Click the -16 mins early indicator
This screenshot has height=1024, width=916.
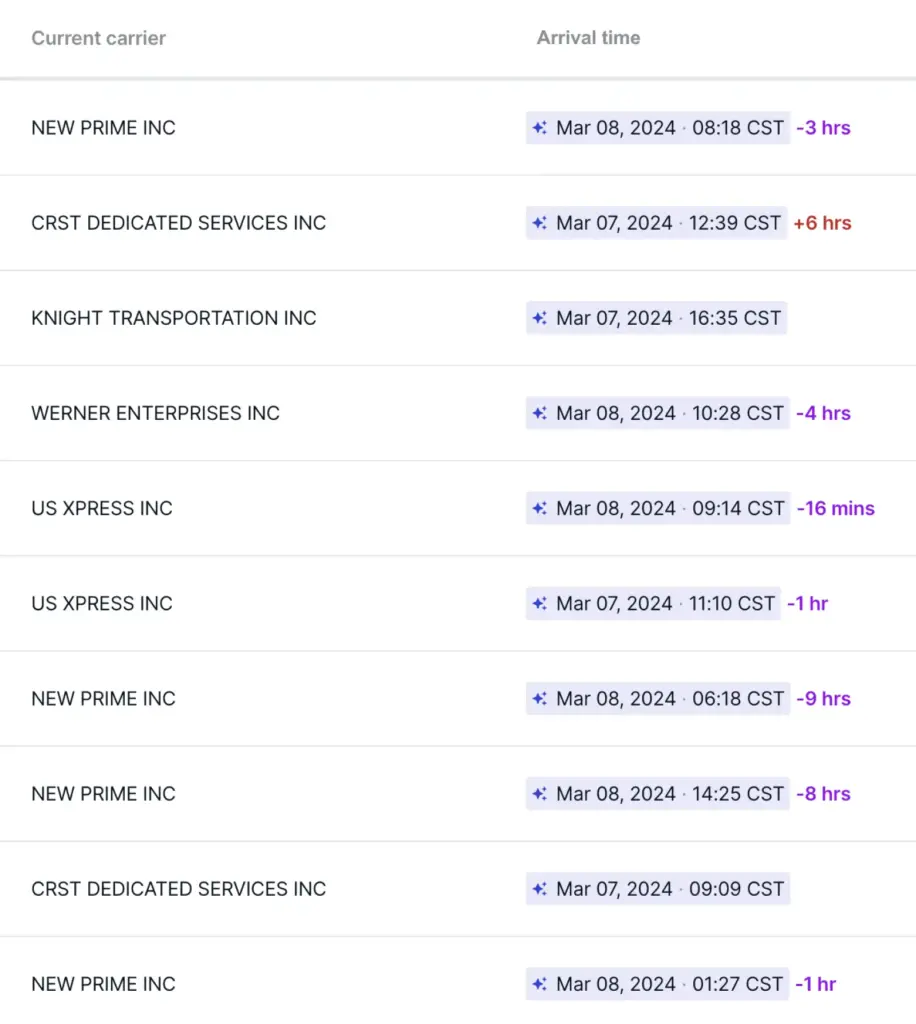click(835, 508)
